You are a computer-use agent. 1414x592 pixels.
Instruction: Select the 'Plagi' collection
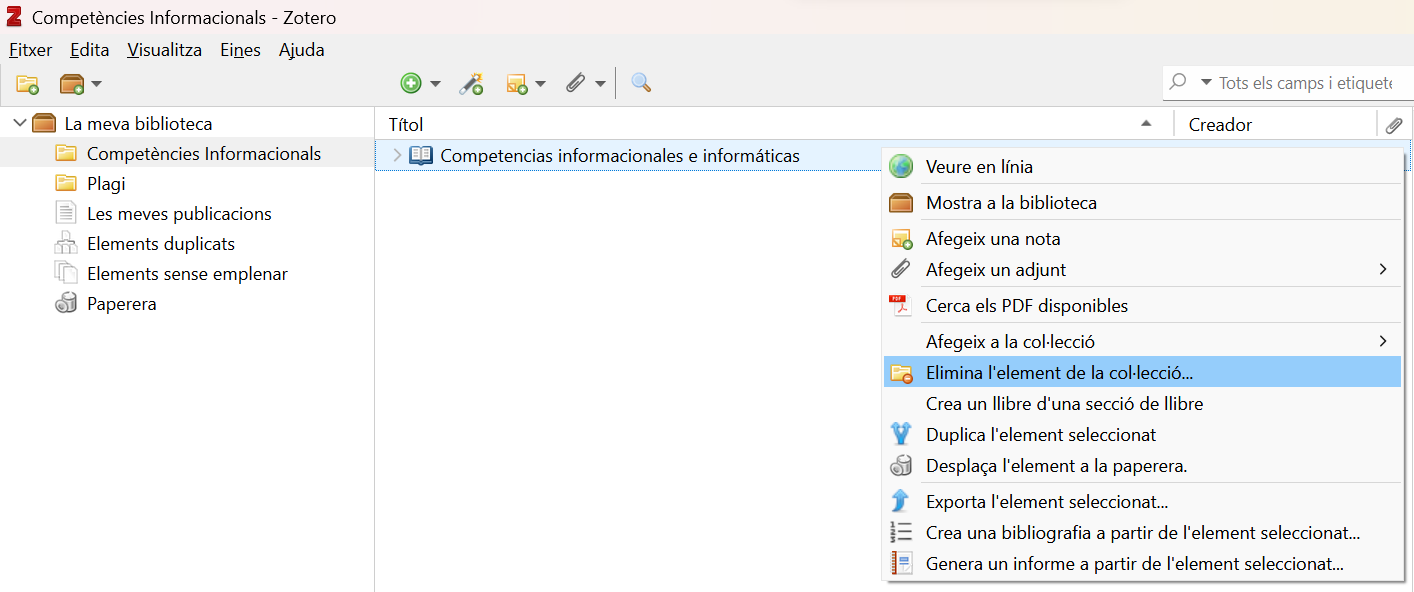(x=106, y=184)
